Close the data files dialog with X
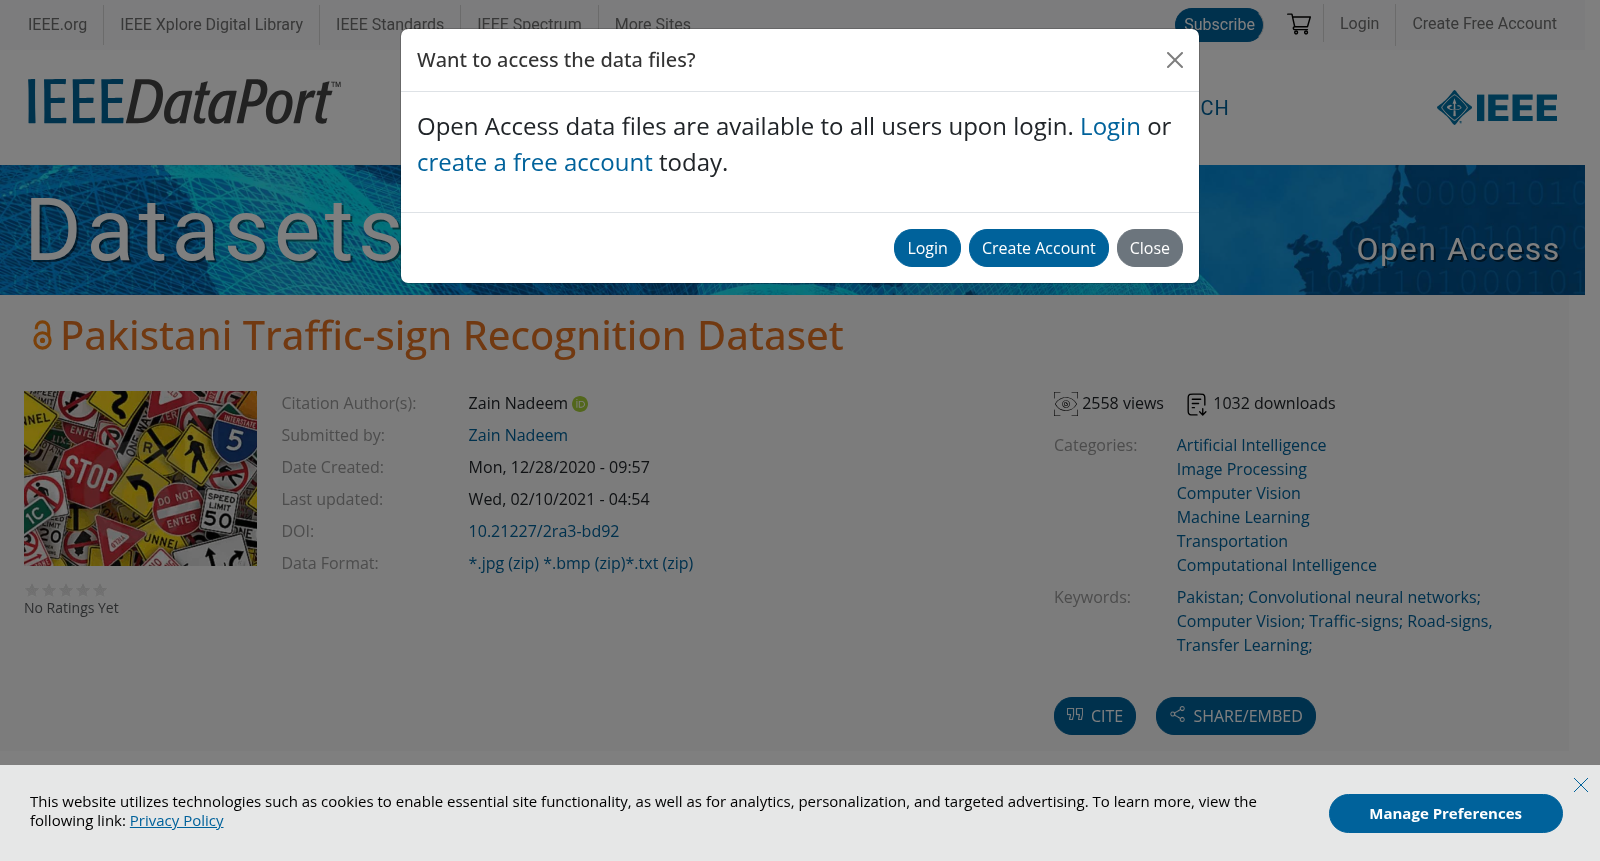Screen dimensions: 1600x861 tap(1175, 60)
